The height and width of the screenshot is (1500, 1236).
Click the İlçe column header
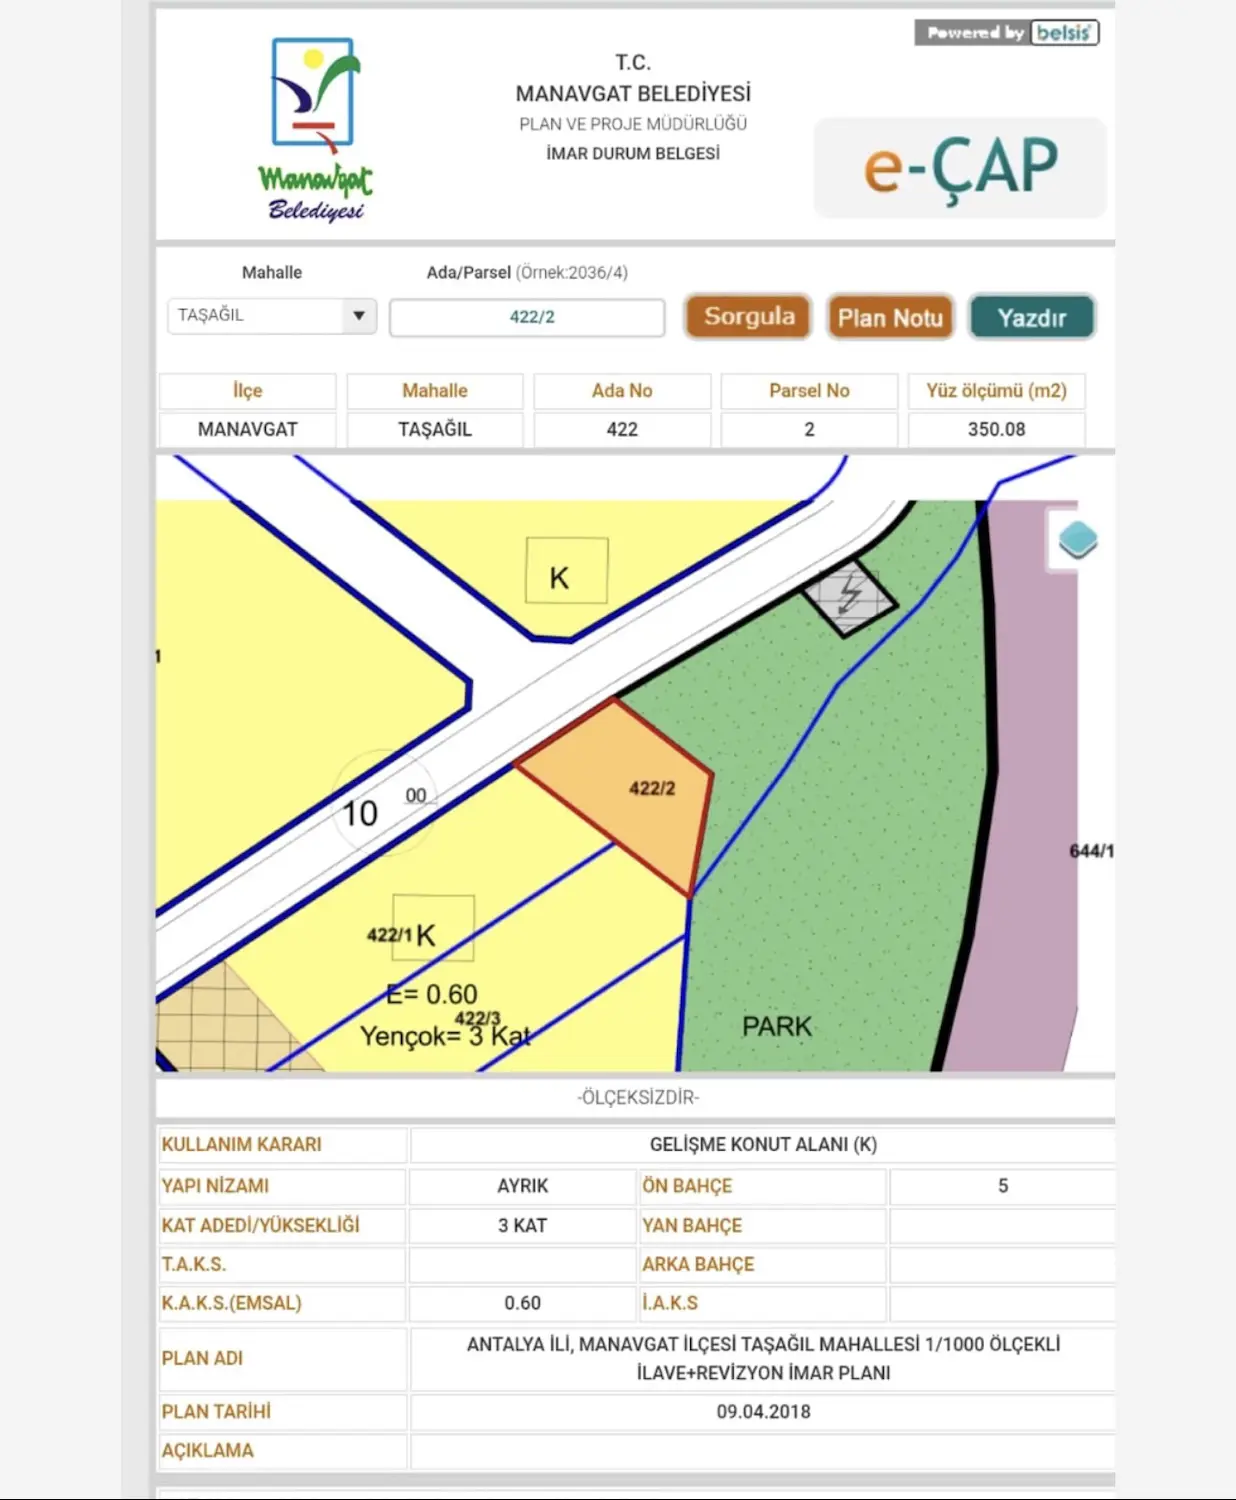pyautogui.click(x=248, y=391)
